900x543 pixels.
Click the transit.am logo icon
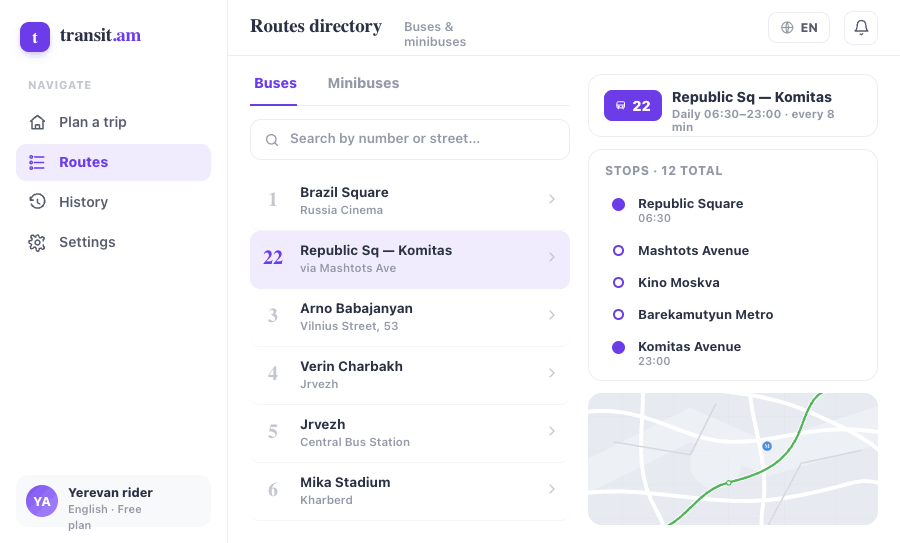pyautogui.click(x=35, y=37)
